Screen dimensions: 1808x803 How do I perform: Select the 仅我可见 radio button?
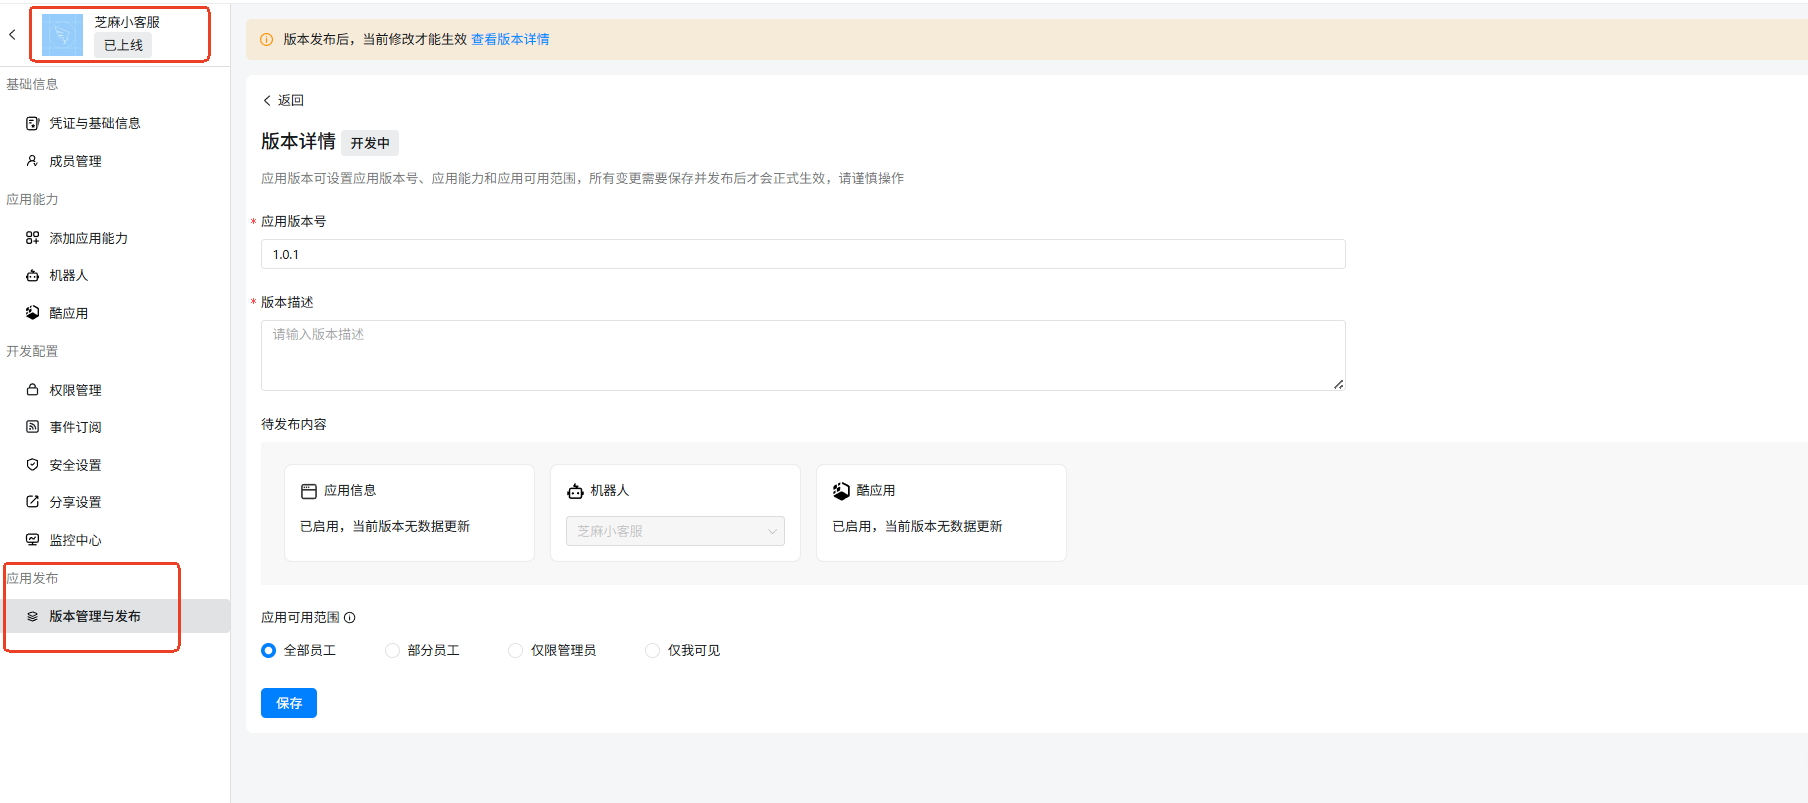pos(652,651)
